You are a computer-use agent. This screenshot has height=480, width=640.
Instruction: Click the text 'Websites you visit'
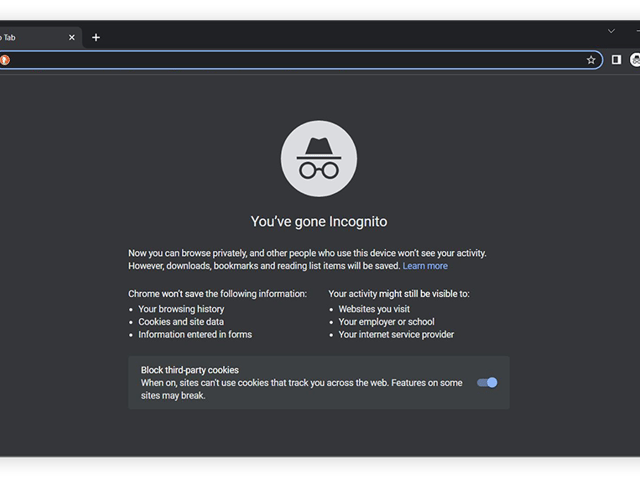click(x=374, y=309)
